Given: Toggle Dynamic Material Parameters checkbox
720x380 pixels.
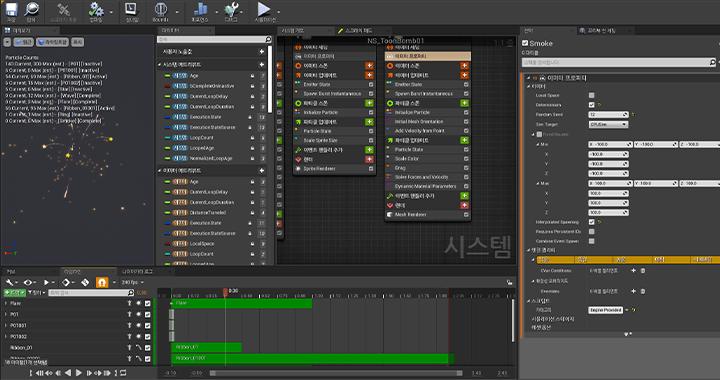Looking at the screenshot, I should point(466,186).
